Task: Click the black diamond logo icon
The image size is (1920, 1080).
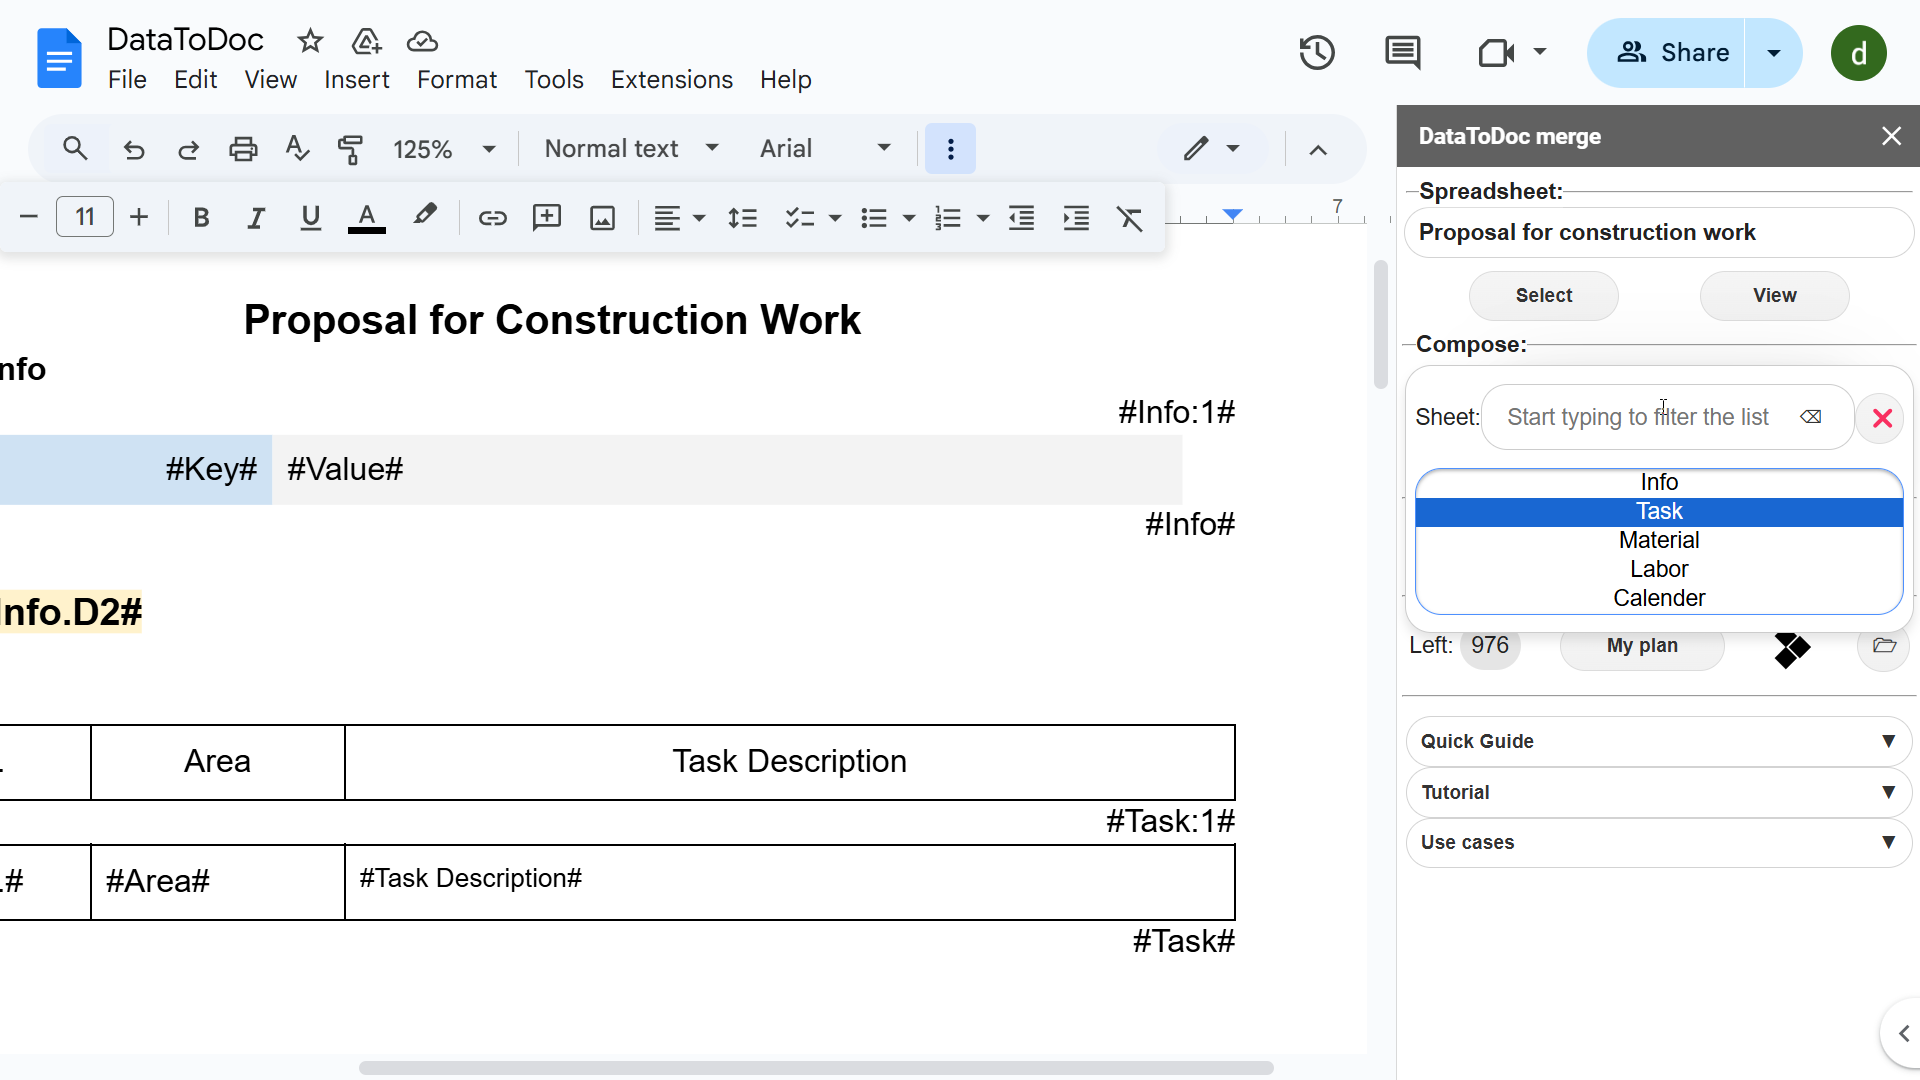Action: [x=1791, y=649]
